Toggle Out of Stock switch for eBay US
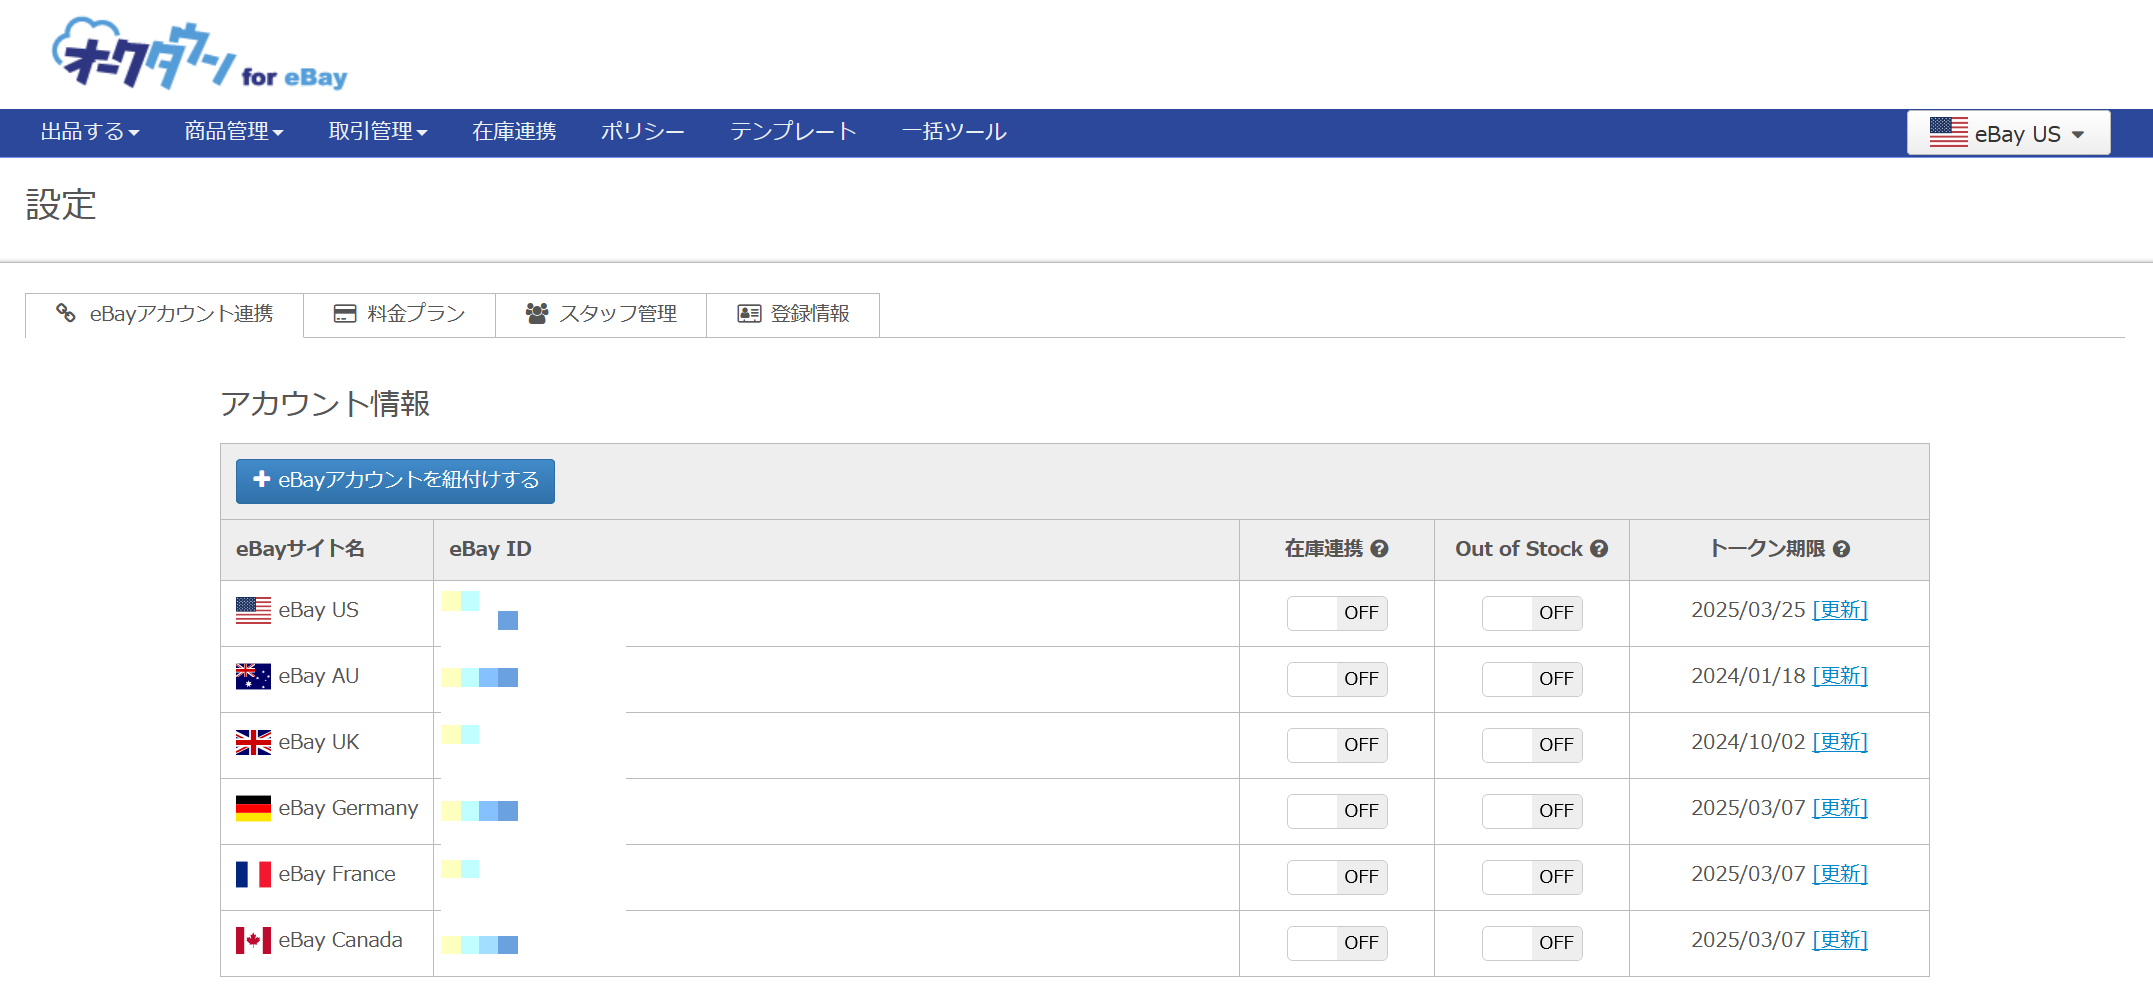The width and height of the screenshot is (2153, 1004). point(1532,613)
